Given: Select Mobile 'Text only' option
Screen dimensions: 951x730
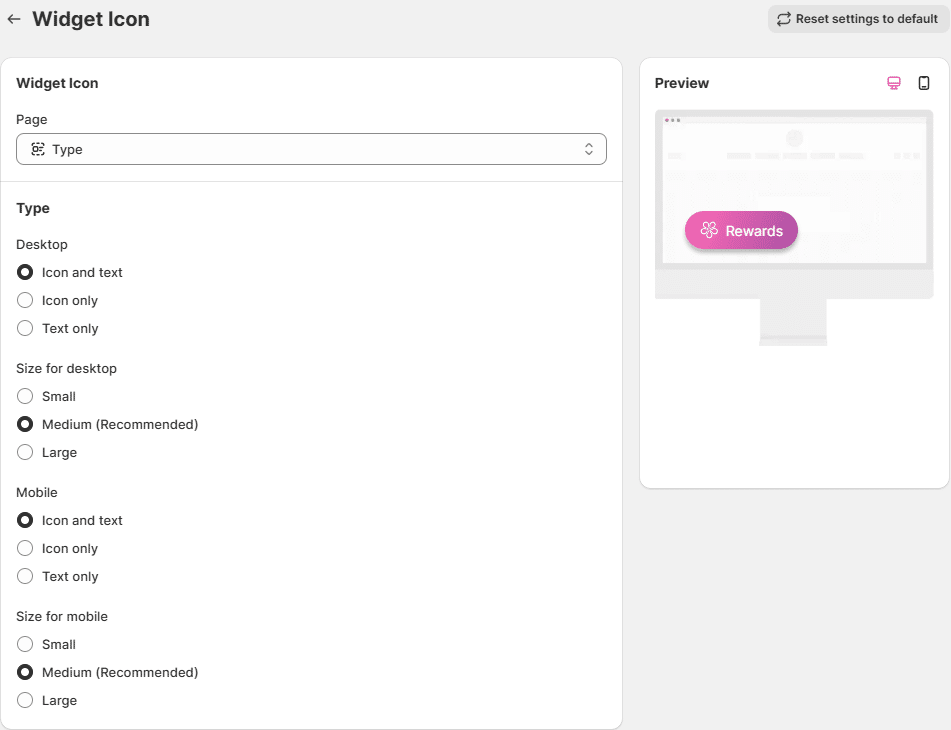Looking at the screenshot, I should [26, 576].
